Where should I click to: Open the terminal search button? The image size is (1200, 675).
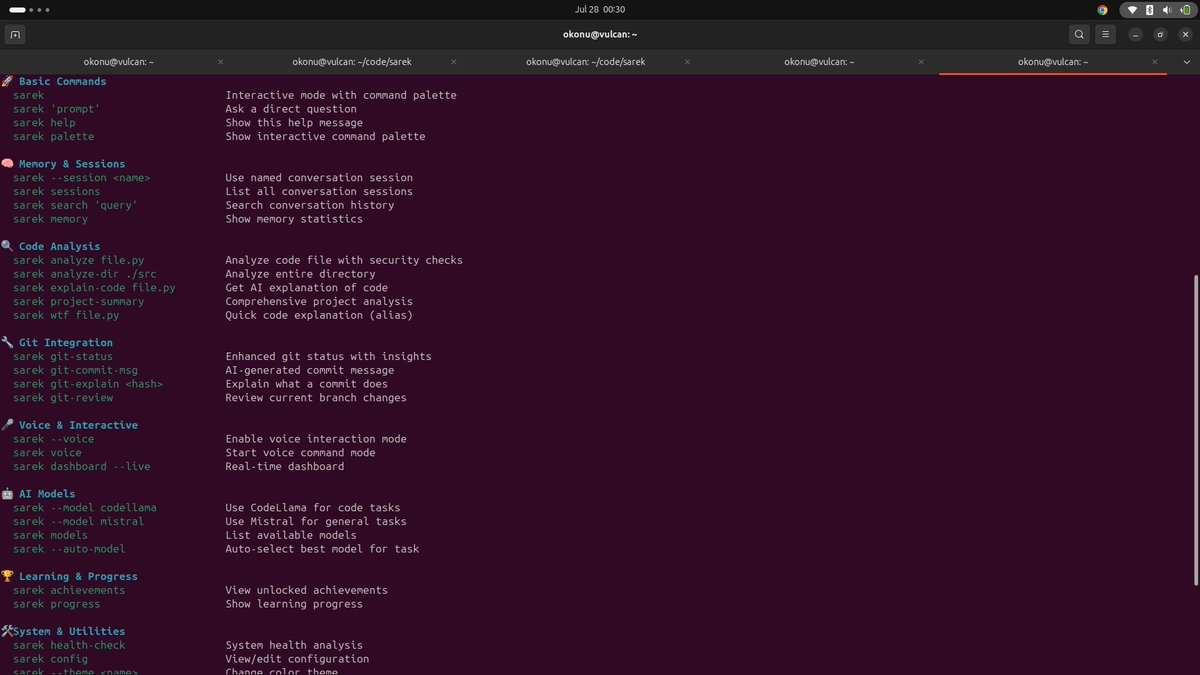[x=1079, y=34]
